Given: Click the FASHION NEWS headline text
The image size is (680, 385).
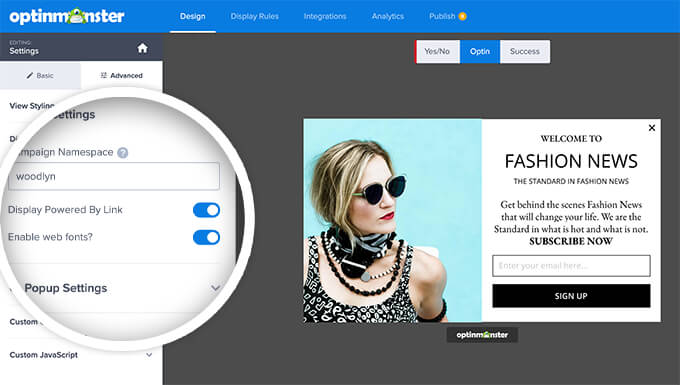Looking at the screenshot, I should click(x=571, y=161).
